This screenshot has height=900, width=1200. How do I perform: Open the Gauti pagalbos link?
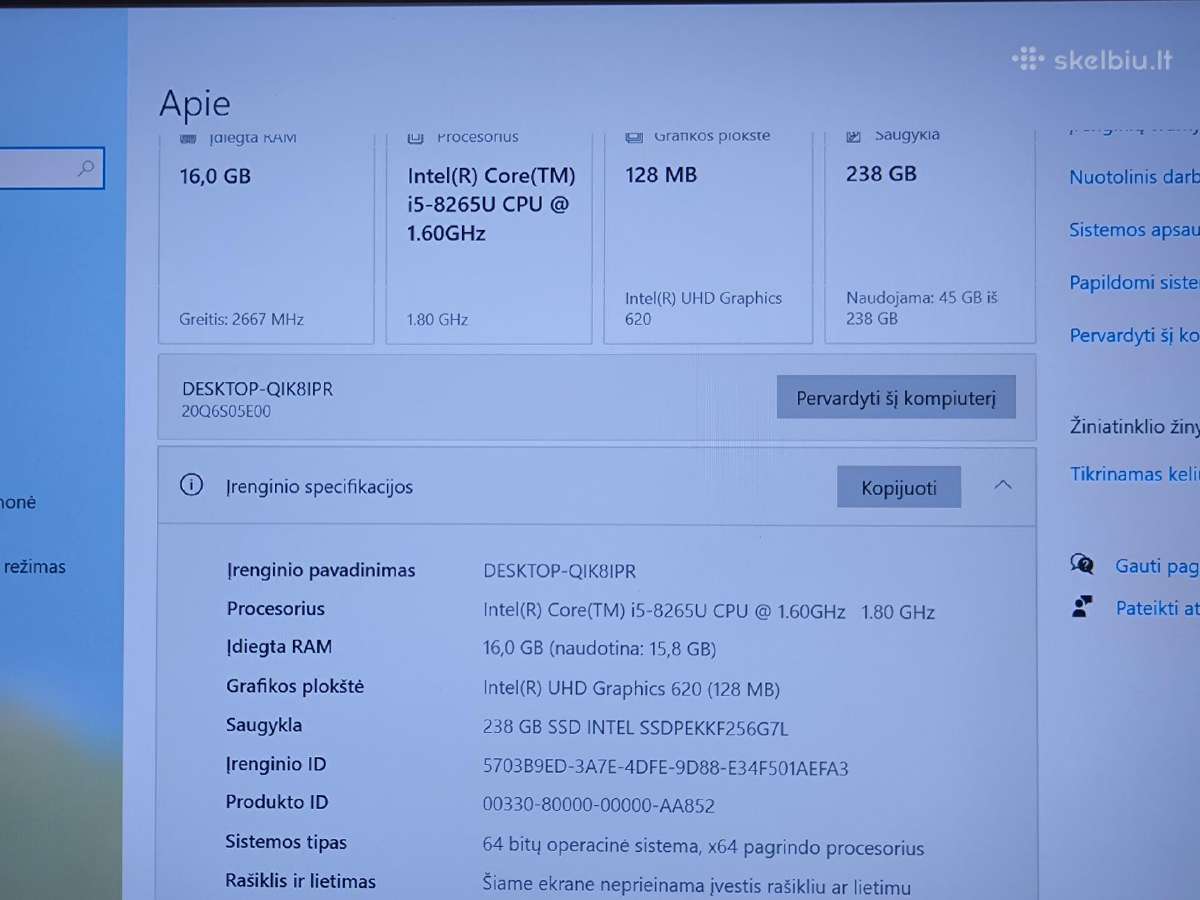click(1157, 567)
